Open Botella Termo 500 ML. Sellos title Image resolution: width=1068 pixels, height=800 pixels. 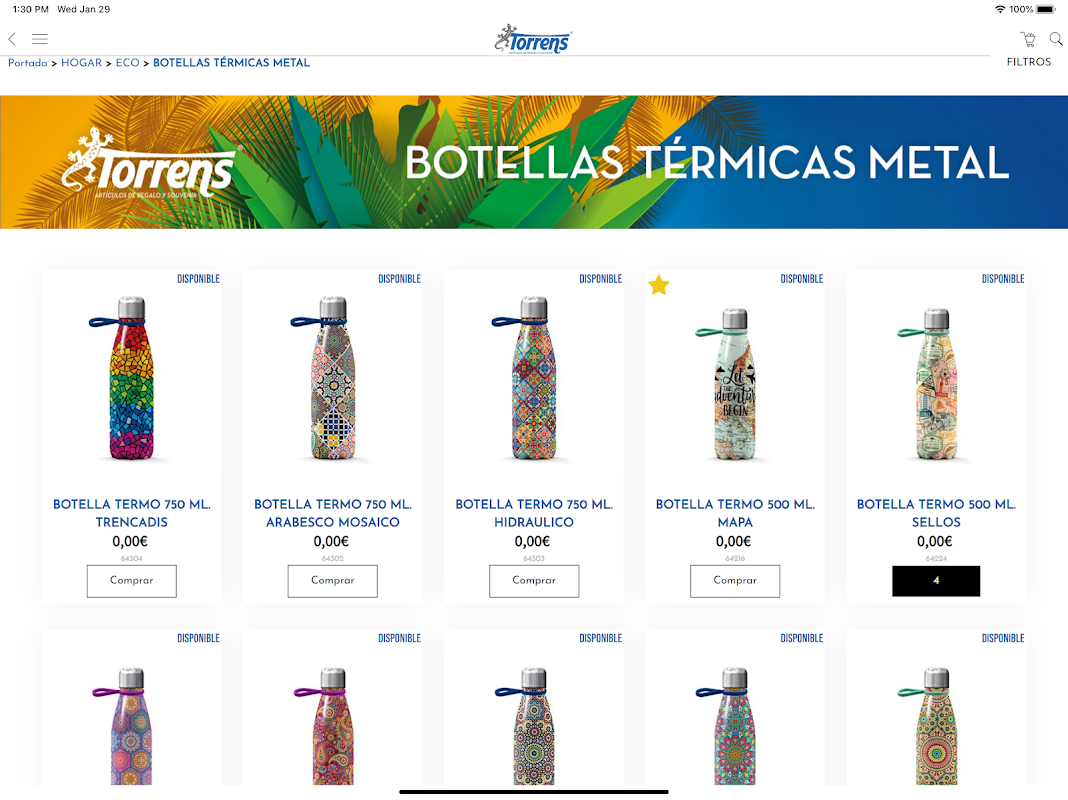coord(936,513)
